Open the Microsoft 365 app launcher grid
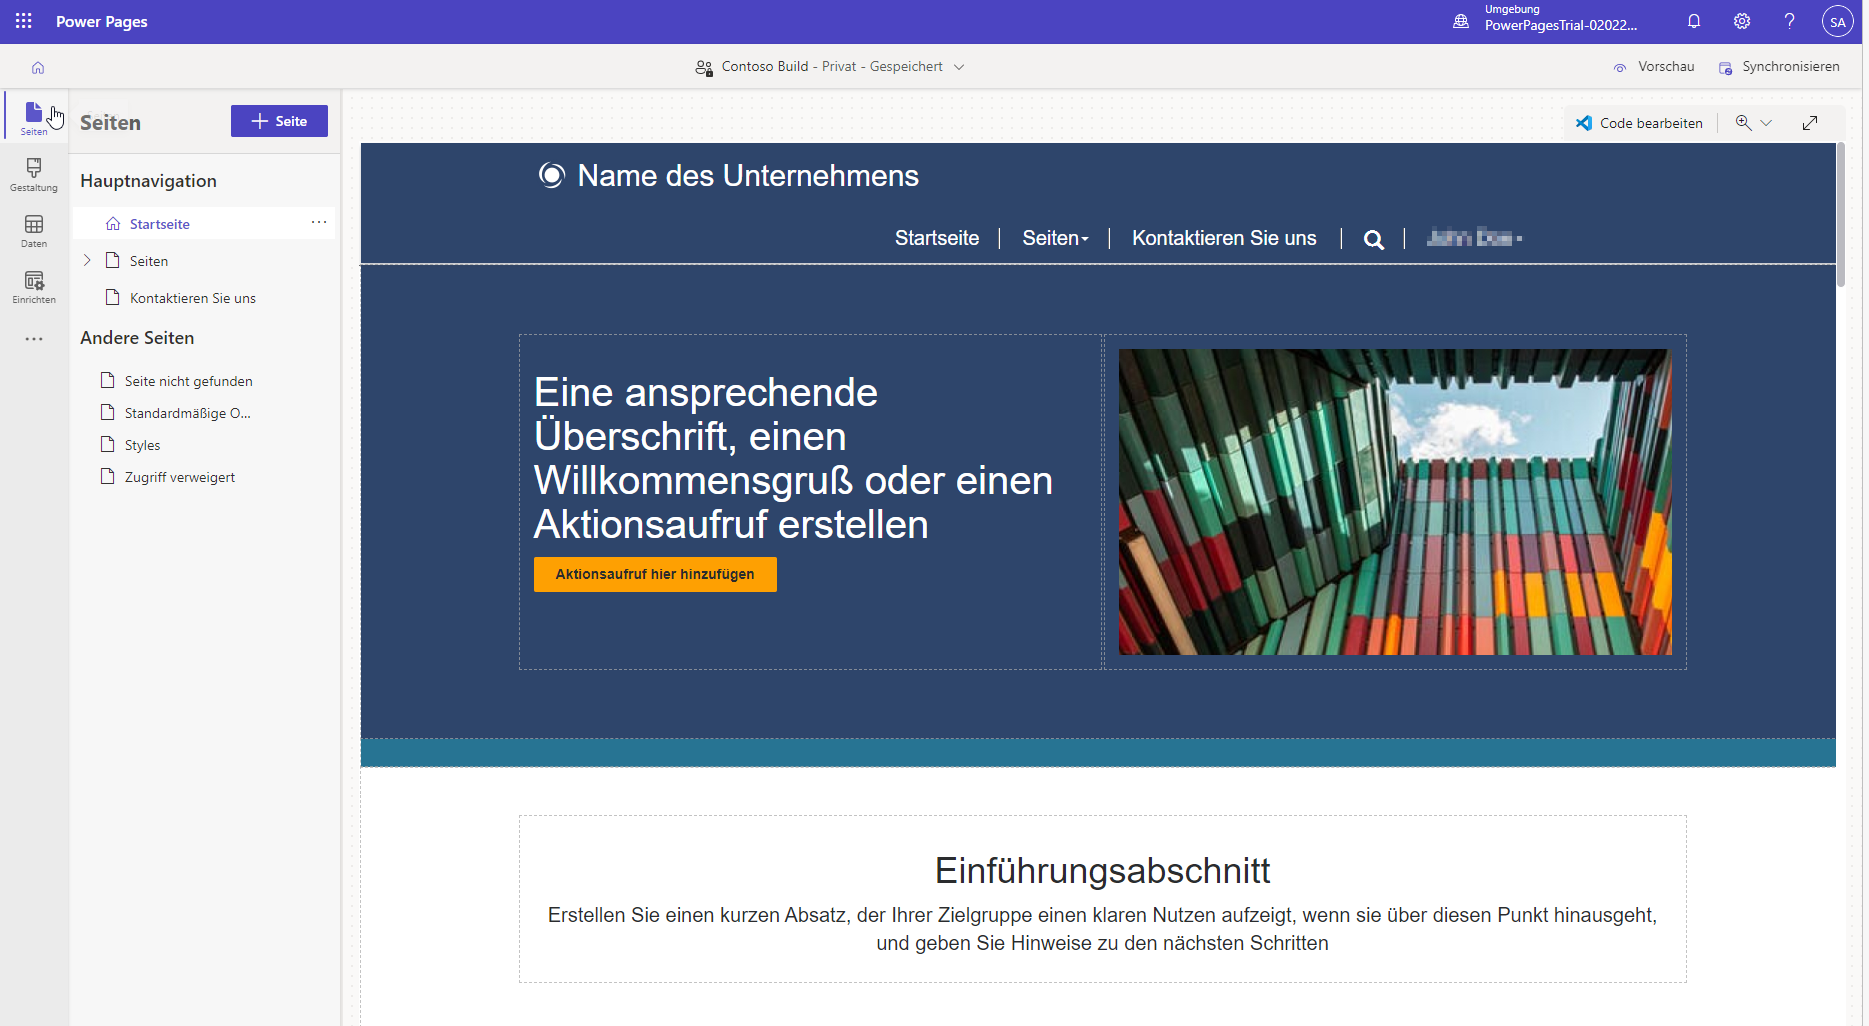Image resolution: width=1869 pixels, height=1026 pixels. [x=22, y=21]
